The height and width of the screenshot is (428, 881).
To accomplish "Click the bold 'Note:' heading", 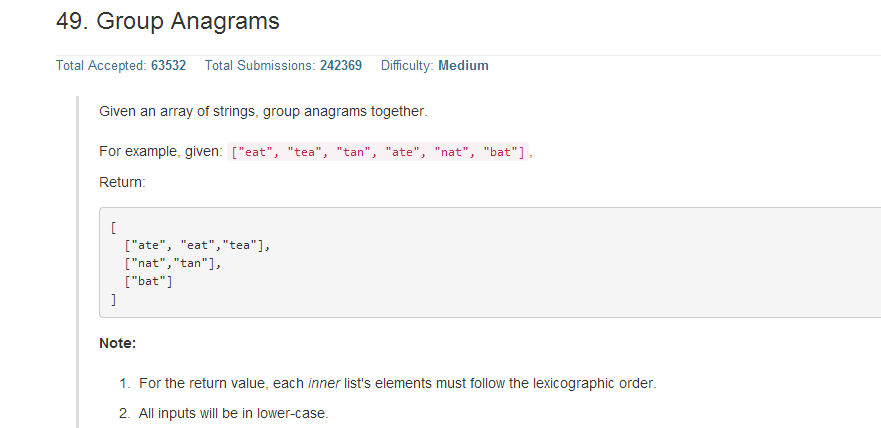I will coord(117,343).
